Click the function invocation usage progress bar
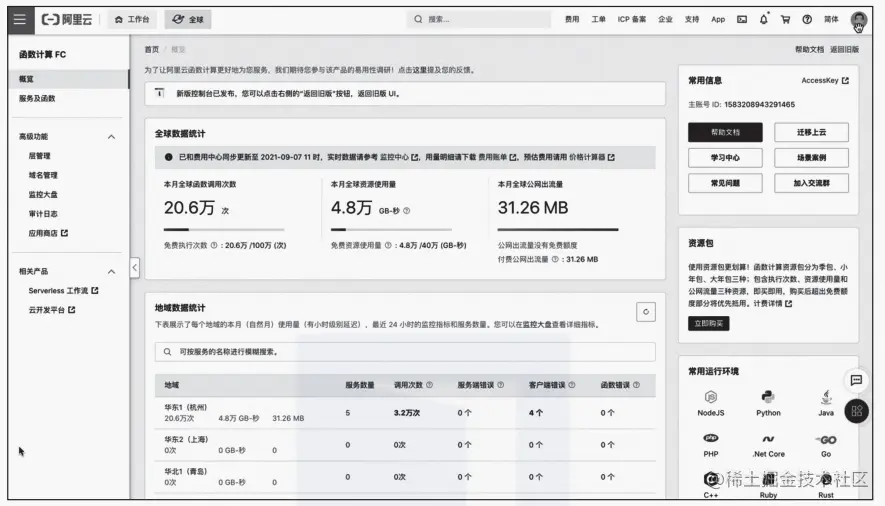 pos(224,230)
